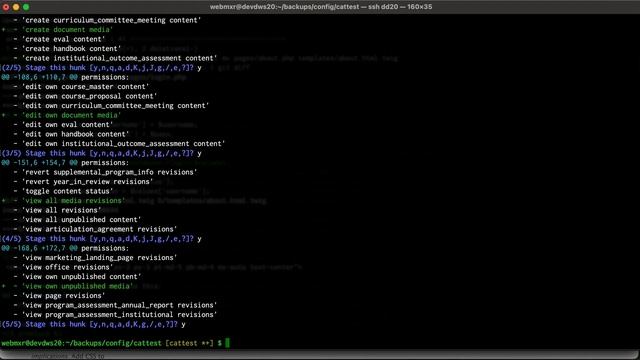Click added line 'create document media'
The image size is (640, 360).
click(x=57, y=30)
